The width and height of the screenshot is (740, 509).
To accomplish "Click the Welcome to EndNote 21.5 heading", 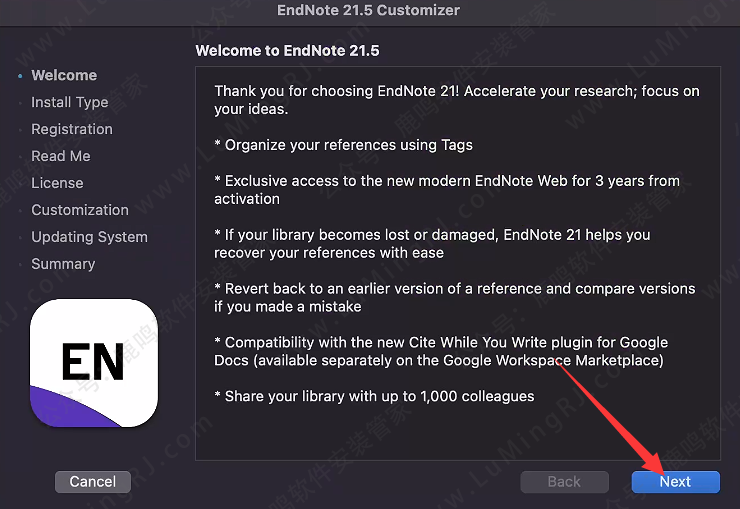I will (287, 50).
